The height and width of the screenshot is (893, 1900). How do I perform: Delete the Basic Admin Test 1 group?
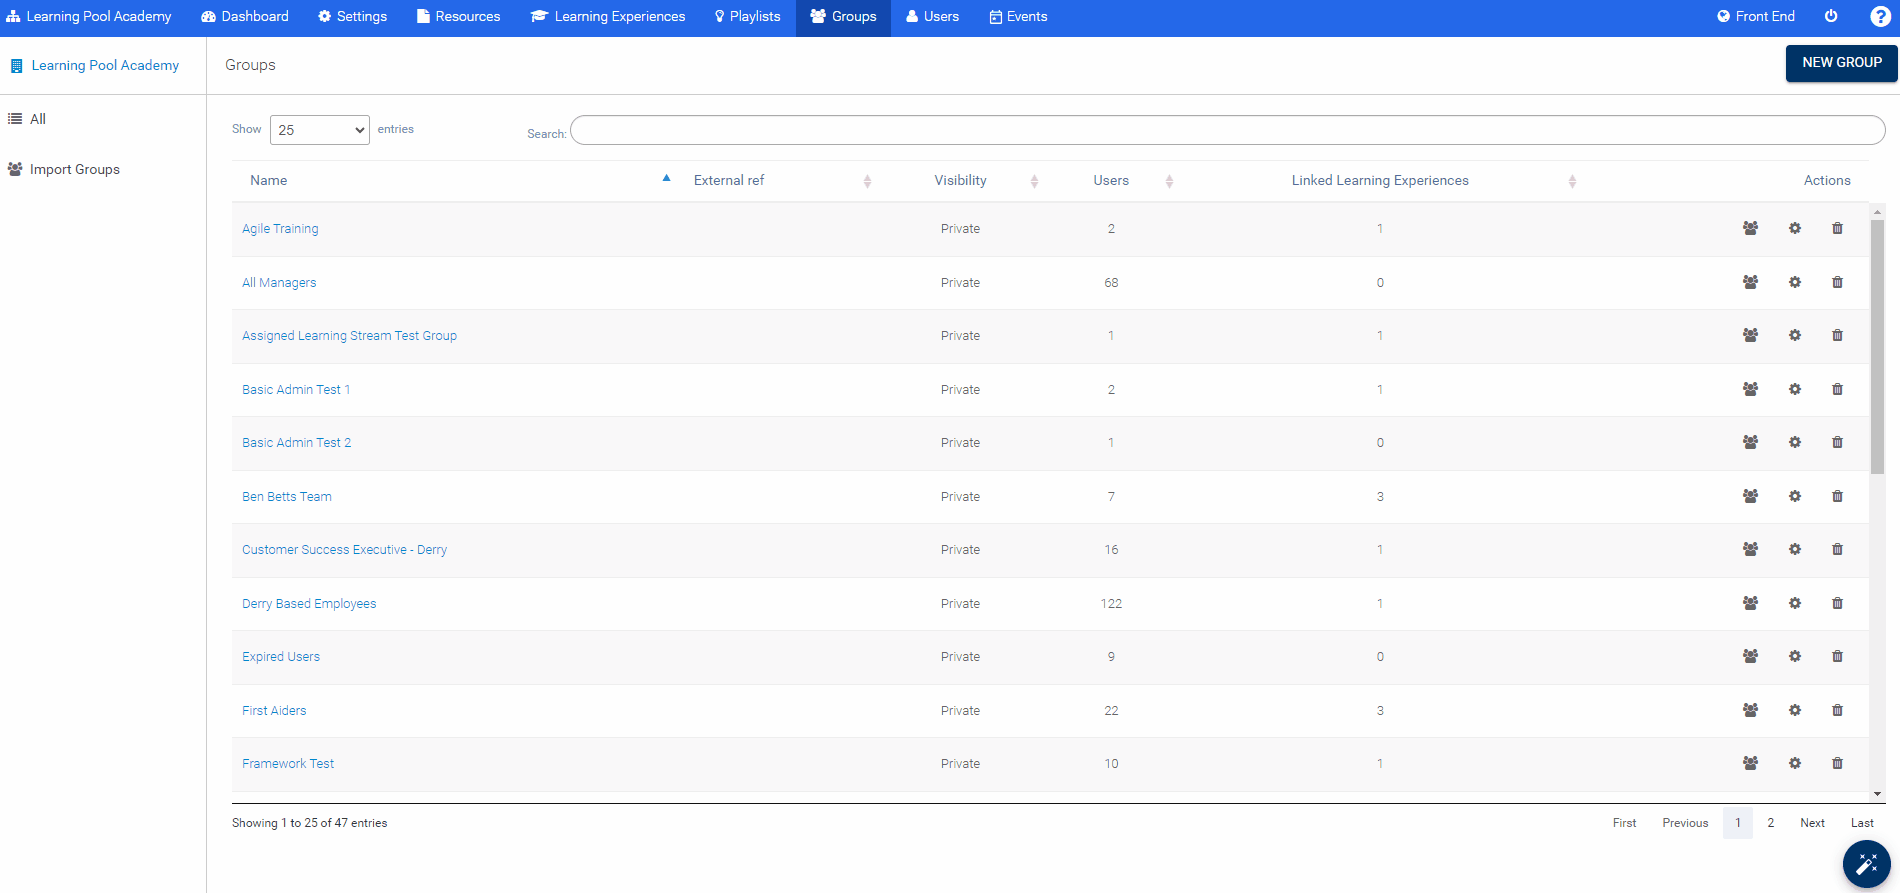1837,389
